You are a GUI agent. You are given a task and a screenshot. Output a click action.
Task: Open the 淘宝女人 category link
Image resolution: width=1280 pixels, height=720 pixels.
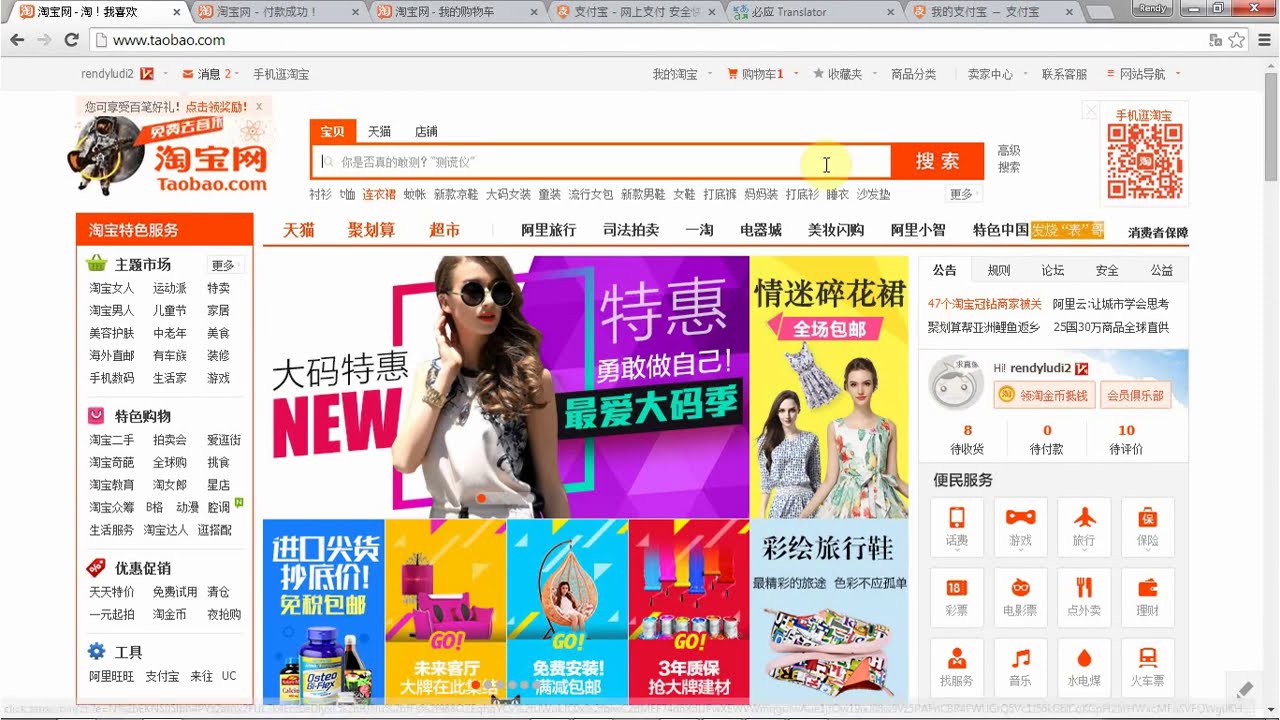click(x=111, y=288)
